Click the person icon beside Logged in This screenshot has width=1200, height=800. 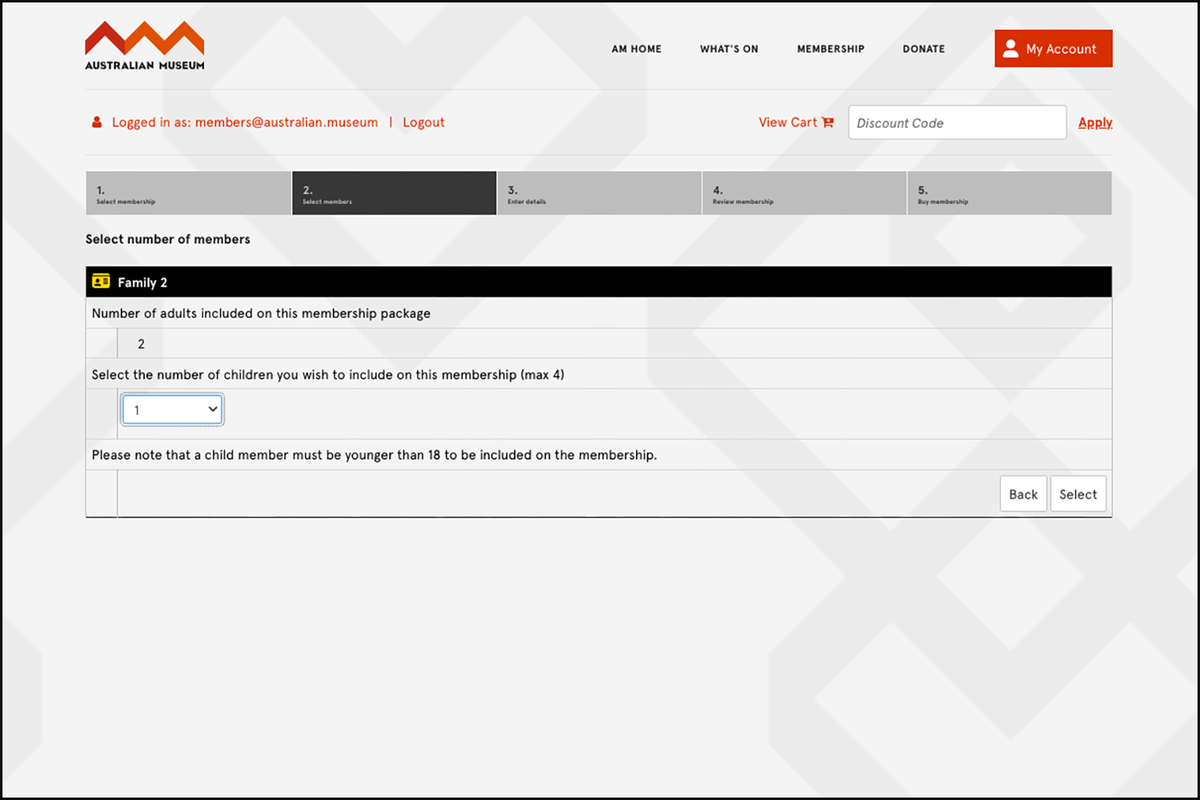[97, 122]
